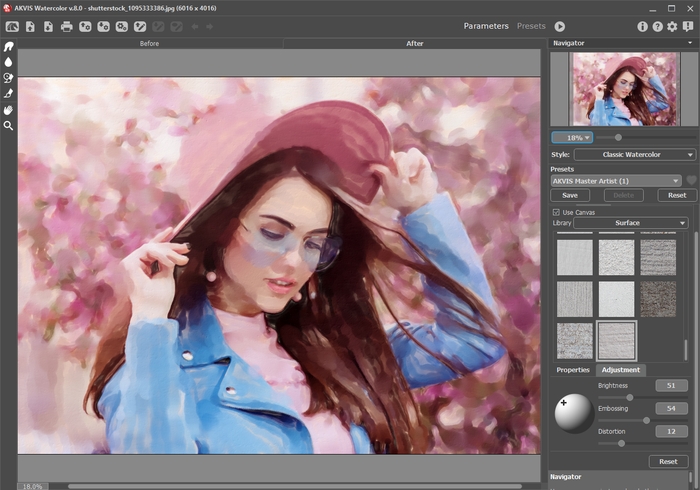
Task: Click the Undo arrow icon
Action: [195, 27]
